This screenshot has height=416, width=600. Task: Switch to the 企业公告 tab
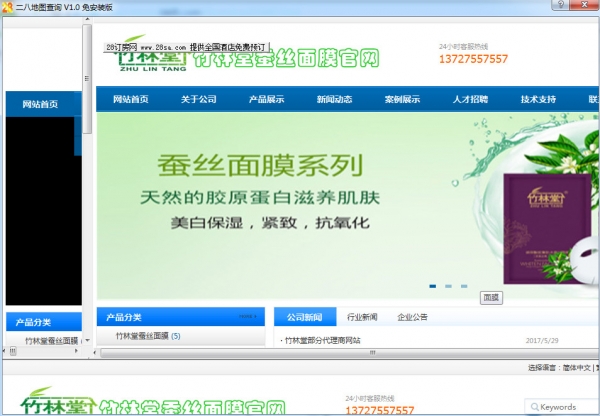click(412, 317)
